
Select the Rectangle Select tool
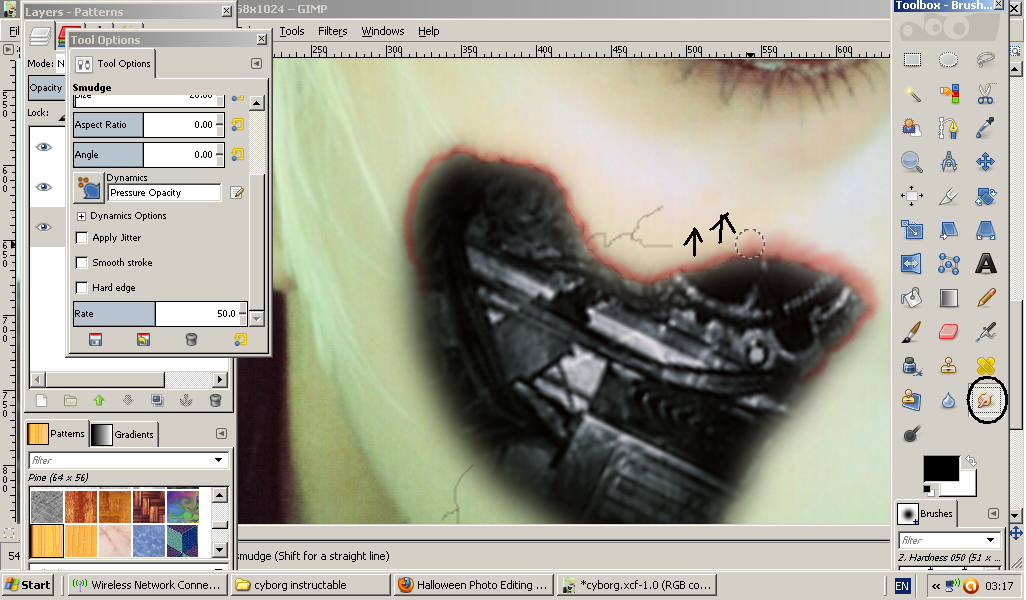[911, 60]
